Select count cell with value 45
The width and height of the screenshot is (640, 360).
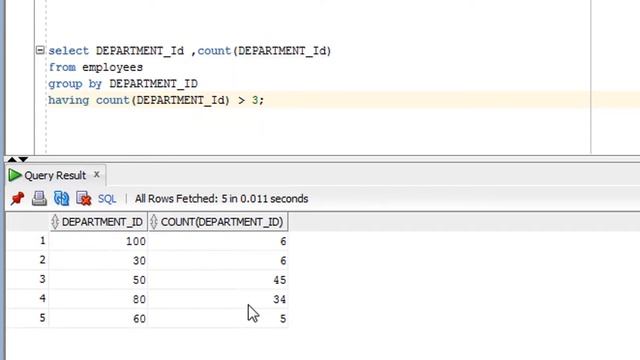pyautogui.click(x=218, y=280)
